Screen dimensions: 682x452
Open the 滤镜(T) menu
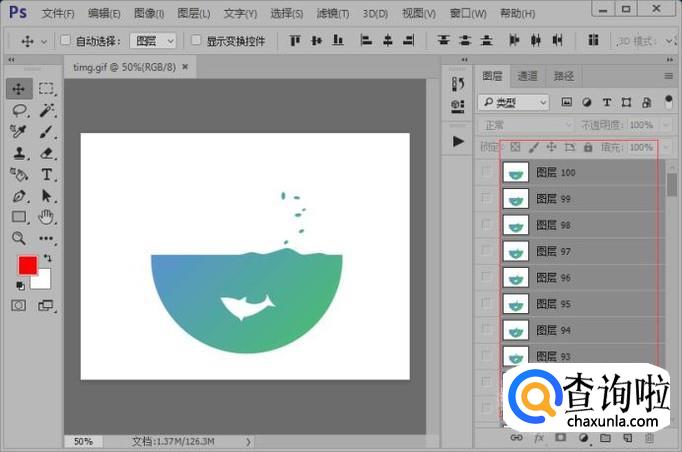pyautogui.click(x=332, y=13)
